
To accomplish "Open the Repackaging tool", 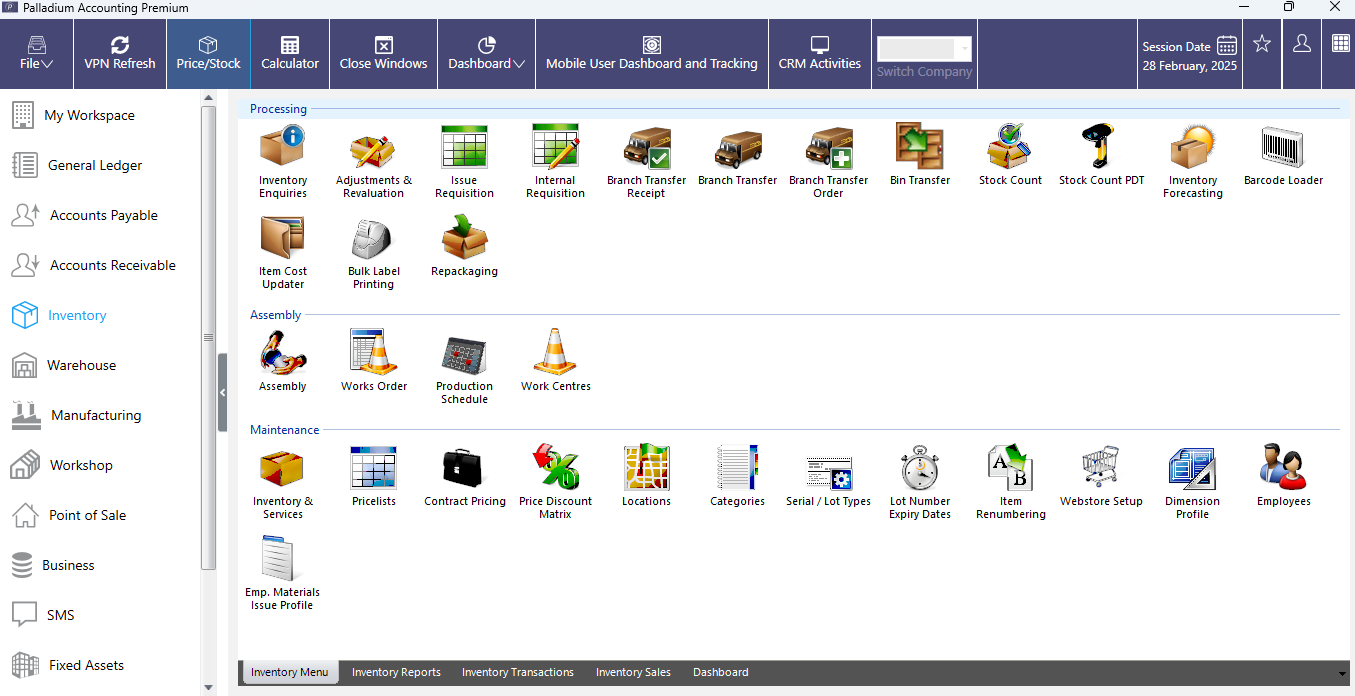I will click(465, 246).
